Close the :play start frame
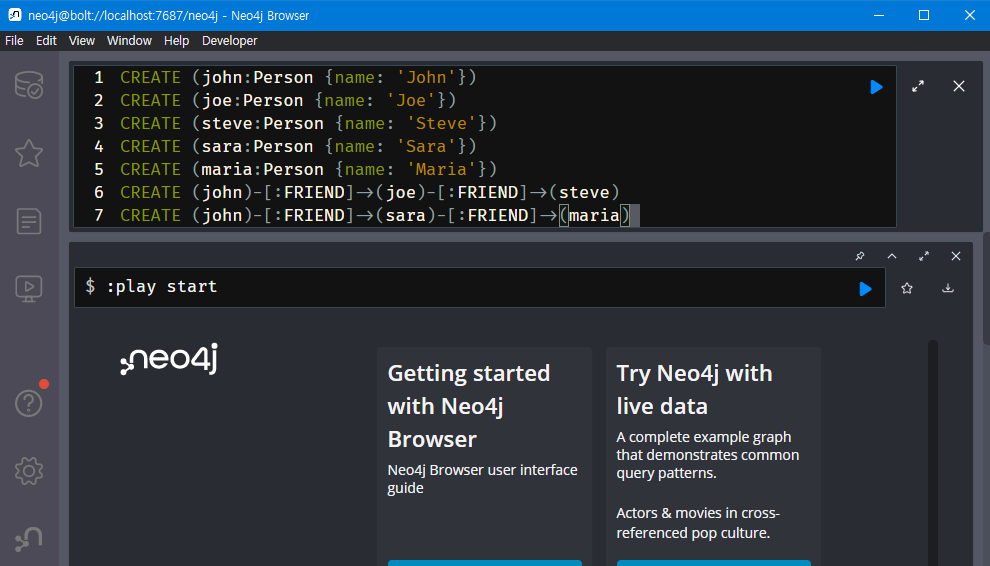Viewport: 990px width, 566px height. click(956, 256)
